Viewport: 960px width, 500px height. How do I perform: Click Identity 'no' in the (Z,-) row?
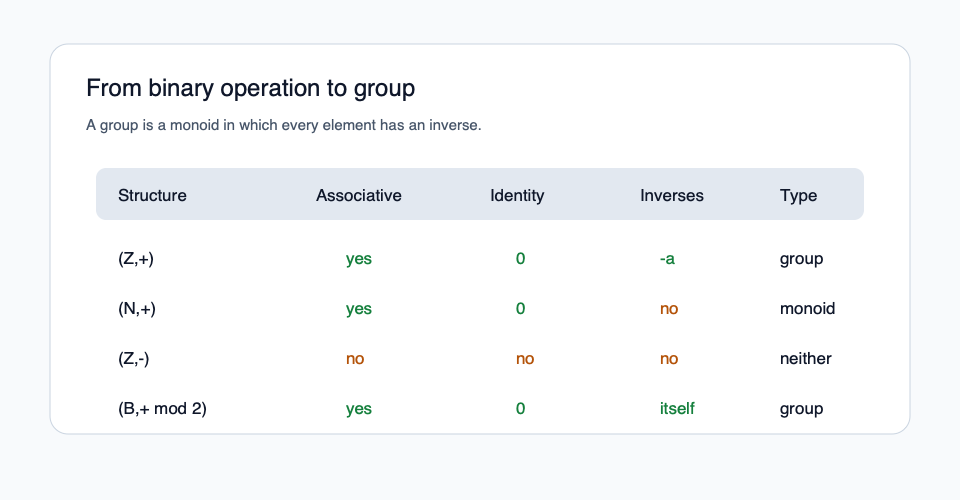[x=525, y=359]
